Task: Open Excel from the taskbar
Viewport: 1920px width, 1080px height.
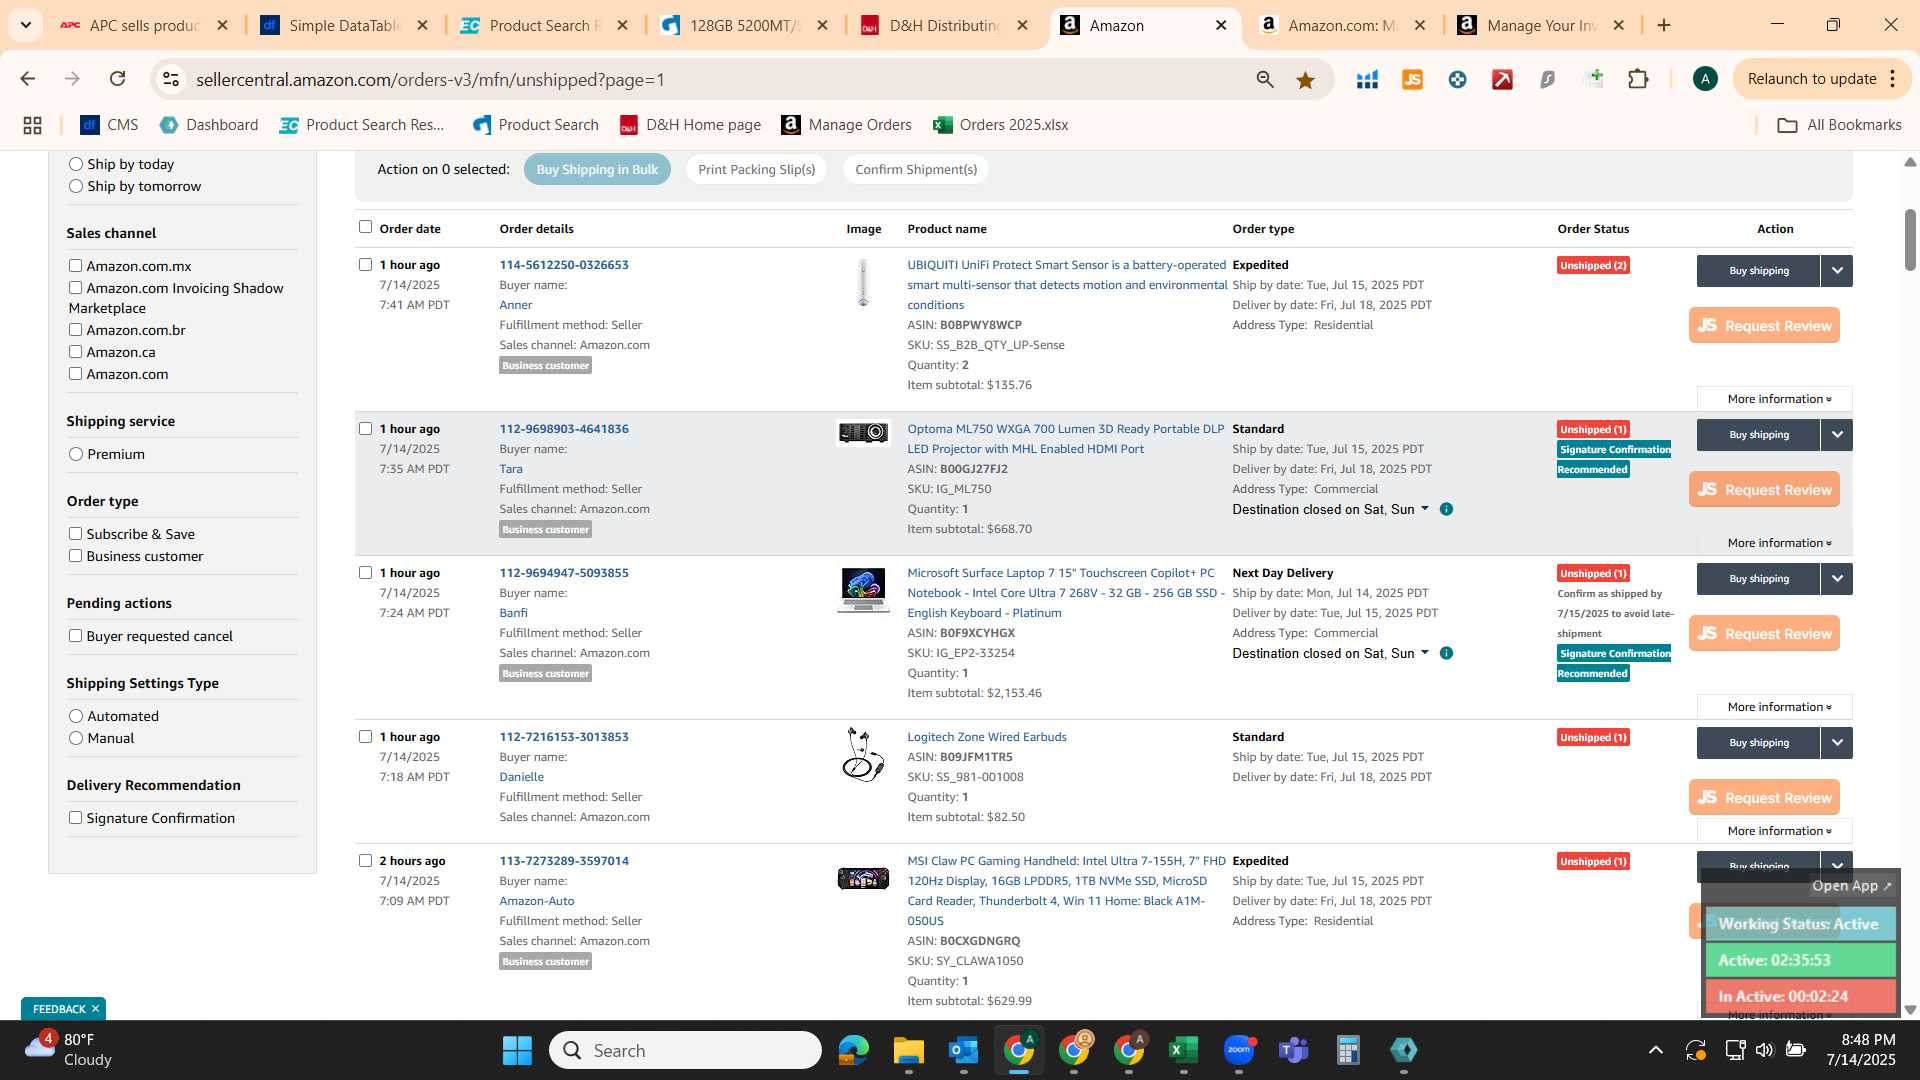Action: [1183, 1050]
